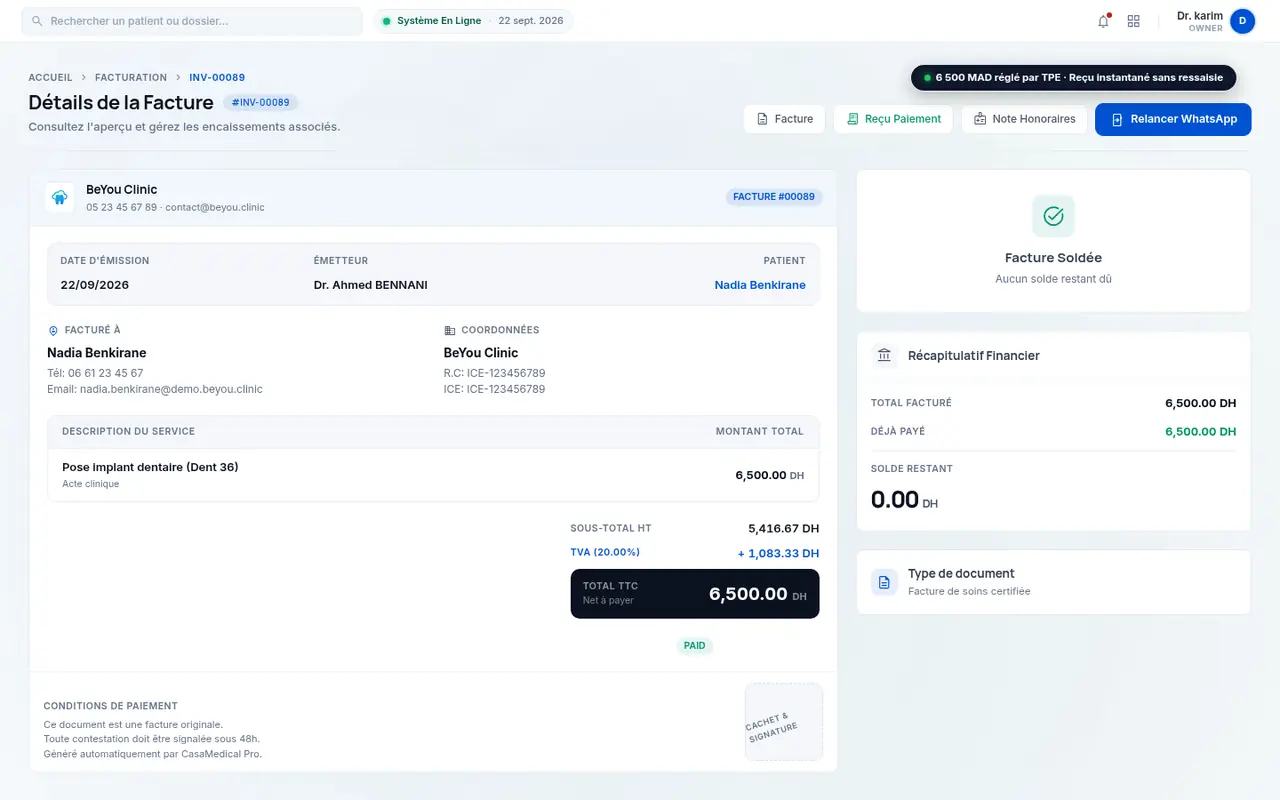Click the building icon beside Coordonnées

pyautogui.click(x=450, y=330)
